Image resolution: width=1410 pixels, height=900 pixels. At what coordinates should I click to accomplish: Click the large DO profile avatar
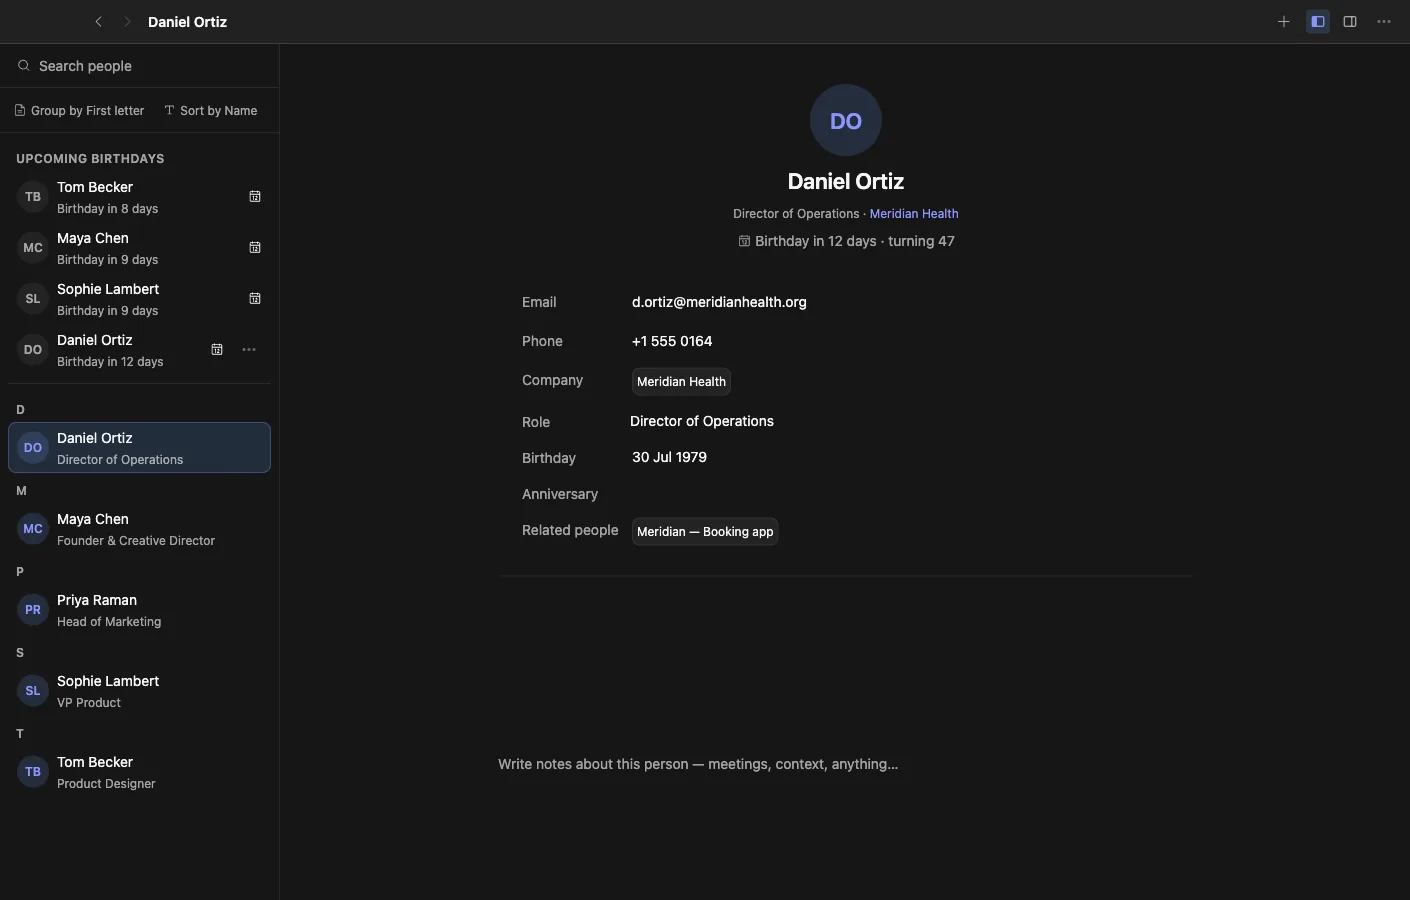tap(846, 121)
